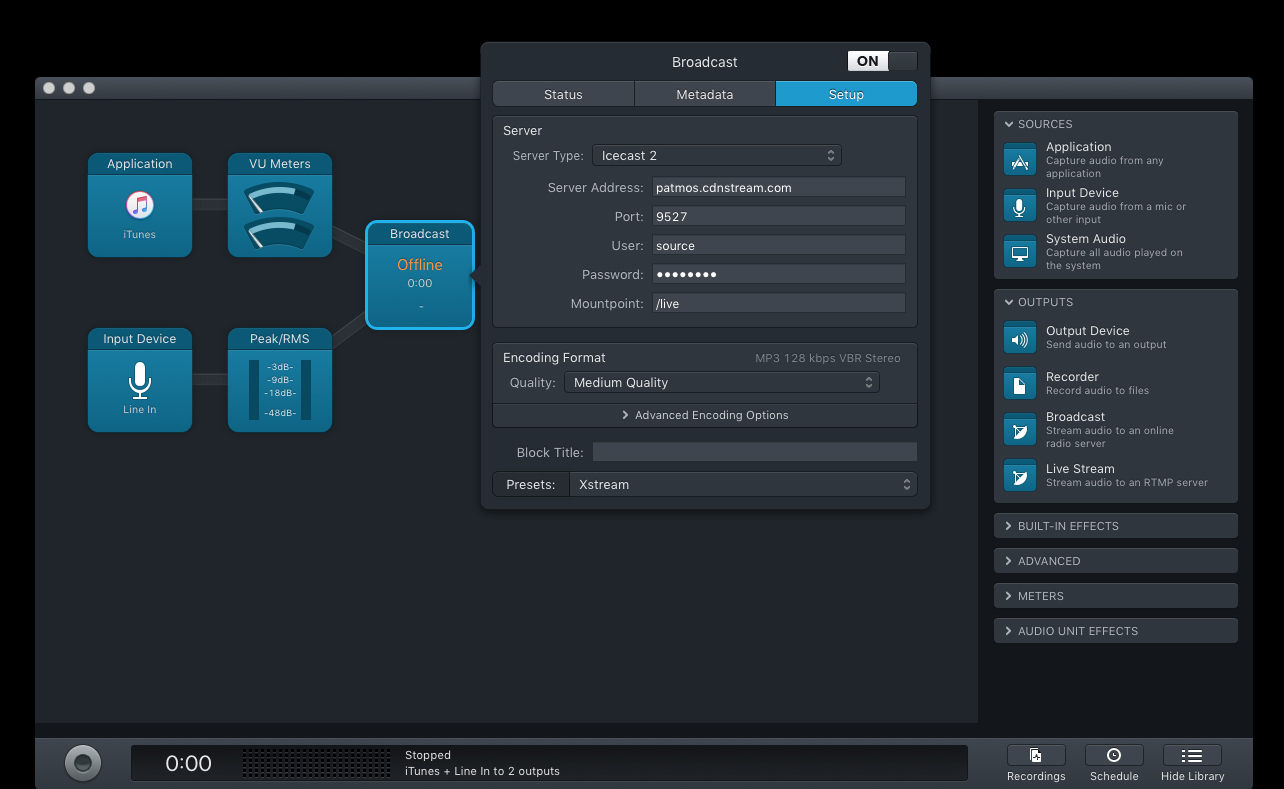This screenshot has width=1284, height=789.
Task: Click the "iTunes + Line In to 2 outputs" status
Action: pos(482,771)
